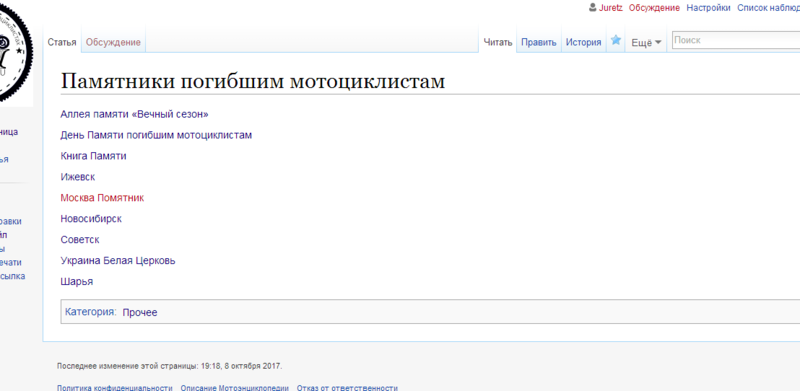Switch to the Статья tab
The height and width of the screenshot is (391, 800).
[62, 42]
